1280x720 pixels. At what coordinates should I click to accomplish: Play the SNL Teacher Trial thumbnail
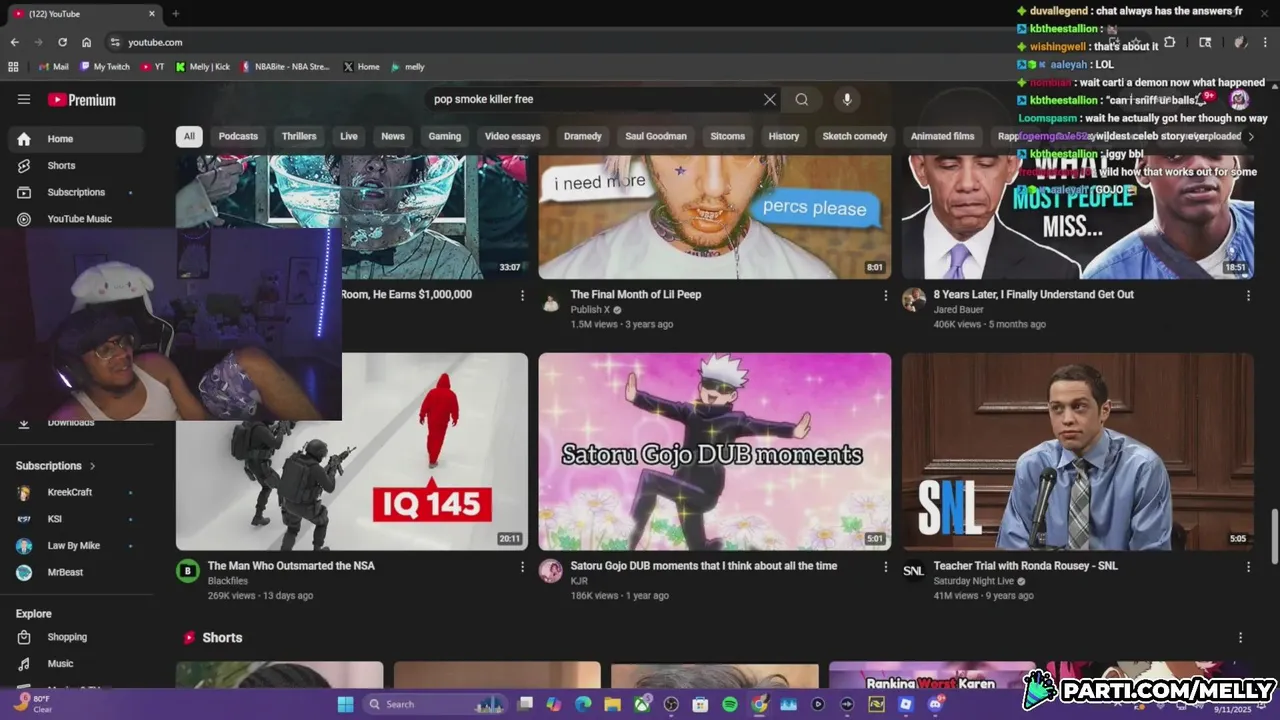(x=1078, y=451)
